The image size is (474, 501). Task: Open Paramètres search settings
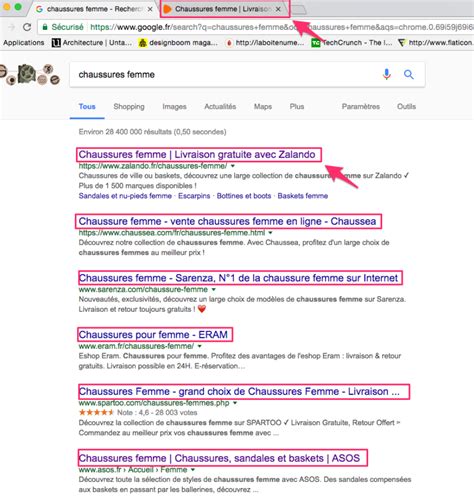click(x=361, y=107)
